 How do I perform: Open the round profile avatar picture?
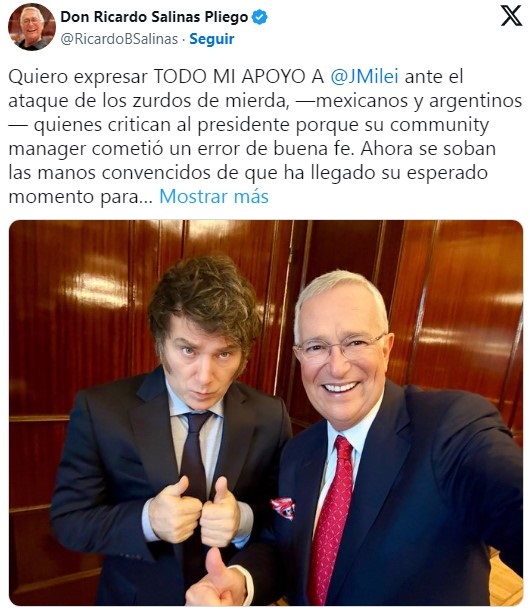[32, 27]
